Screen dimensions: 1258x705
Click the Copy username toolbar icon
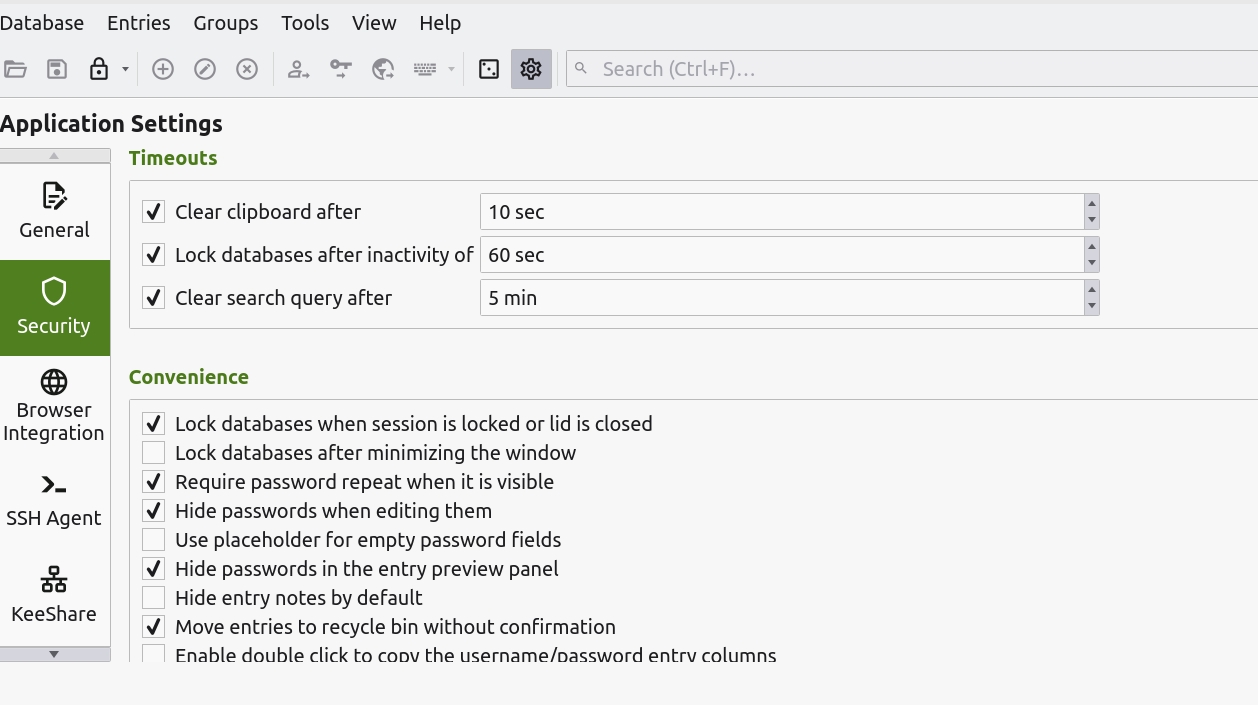point(298,69)
